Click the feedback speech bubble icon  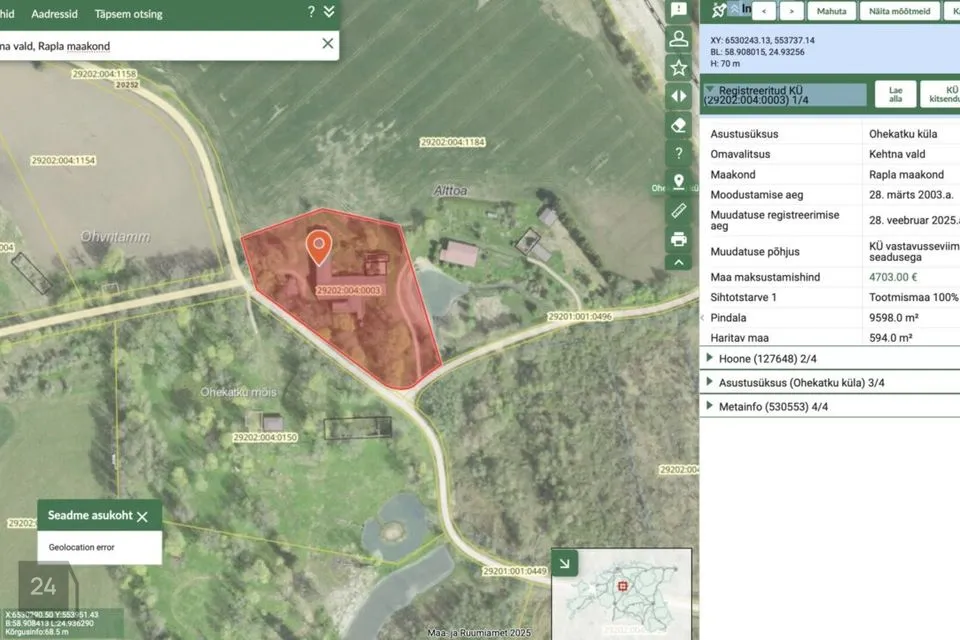(x=679, y=10)
